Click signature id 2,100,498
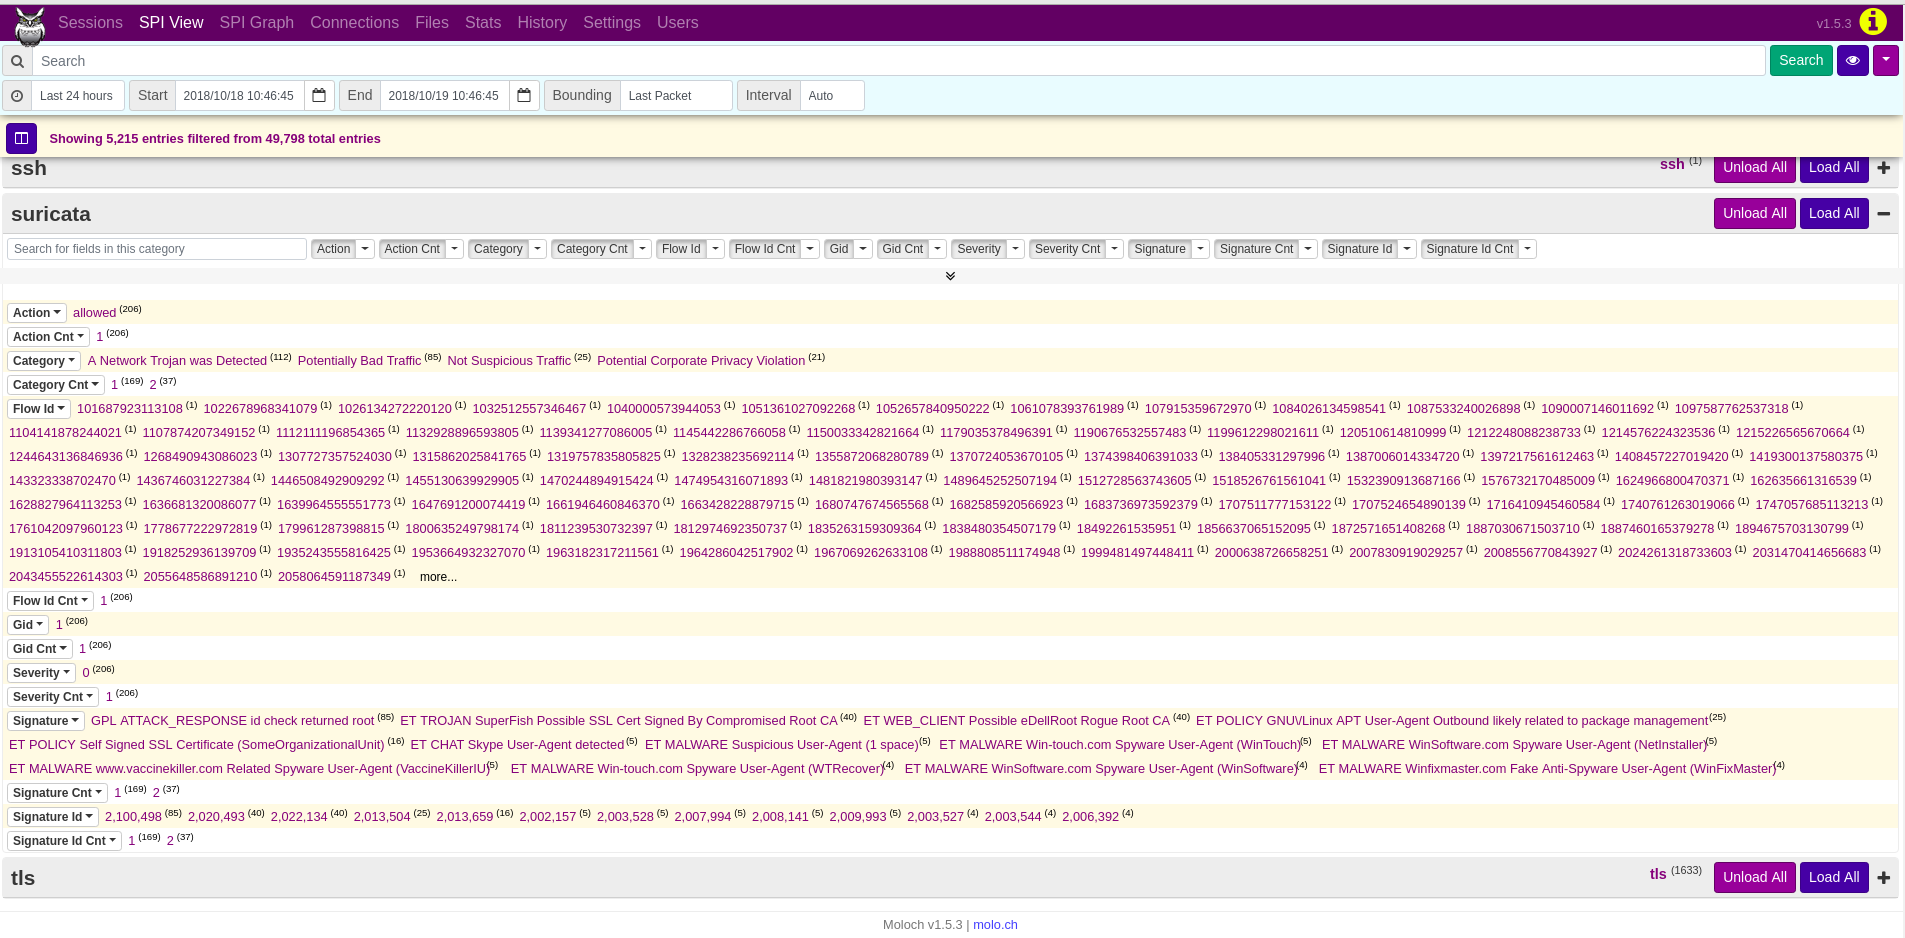1905x938 pixels. [133, 817]
